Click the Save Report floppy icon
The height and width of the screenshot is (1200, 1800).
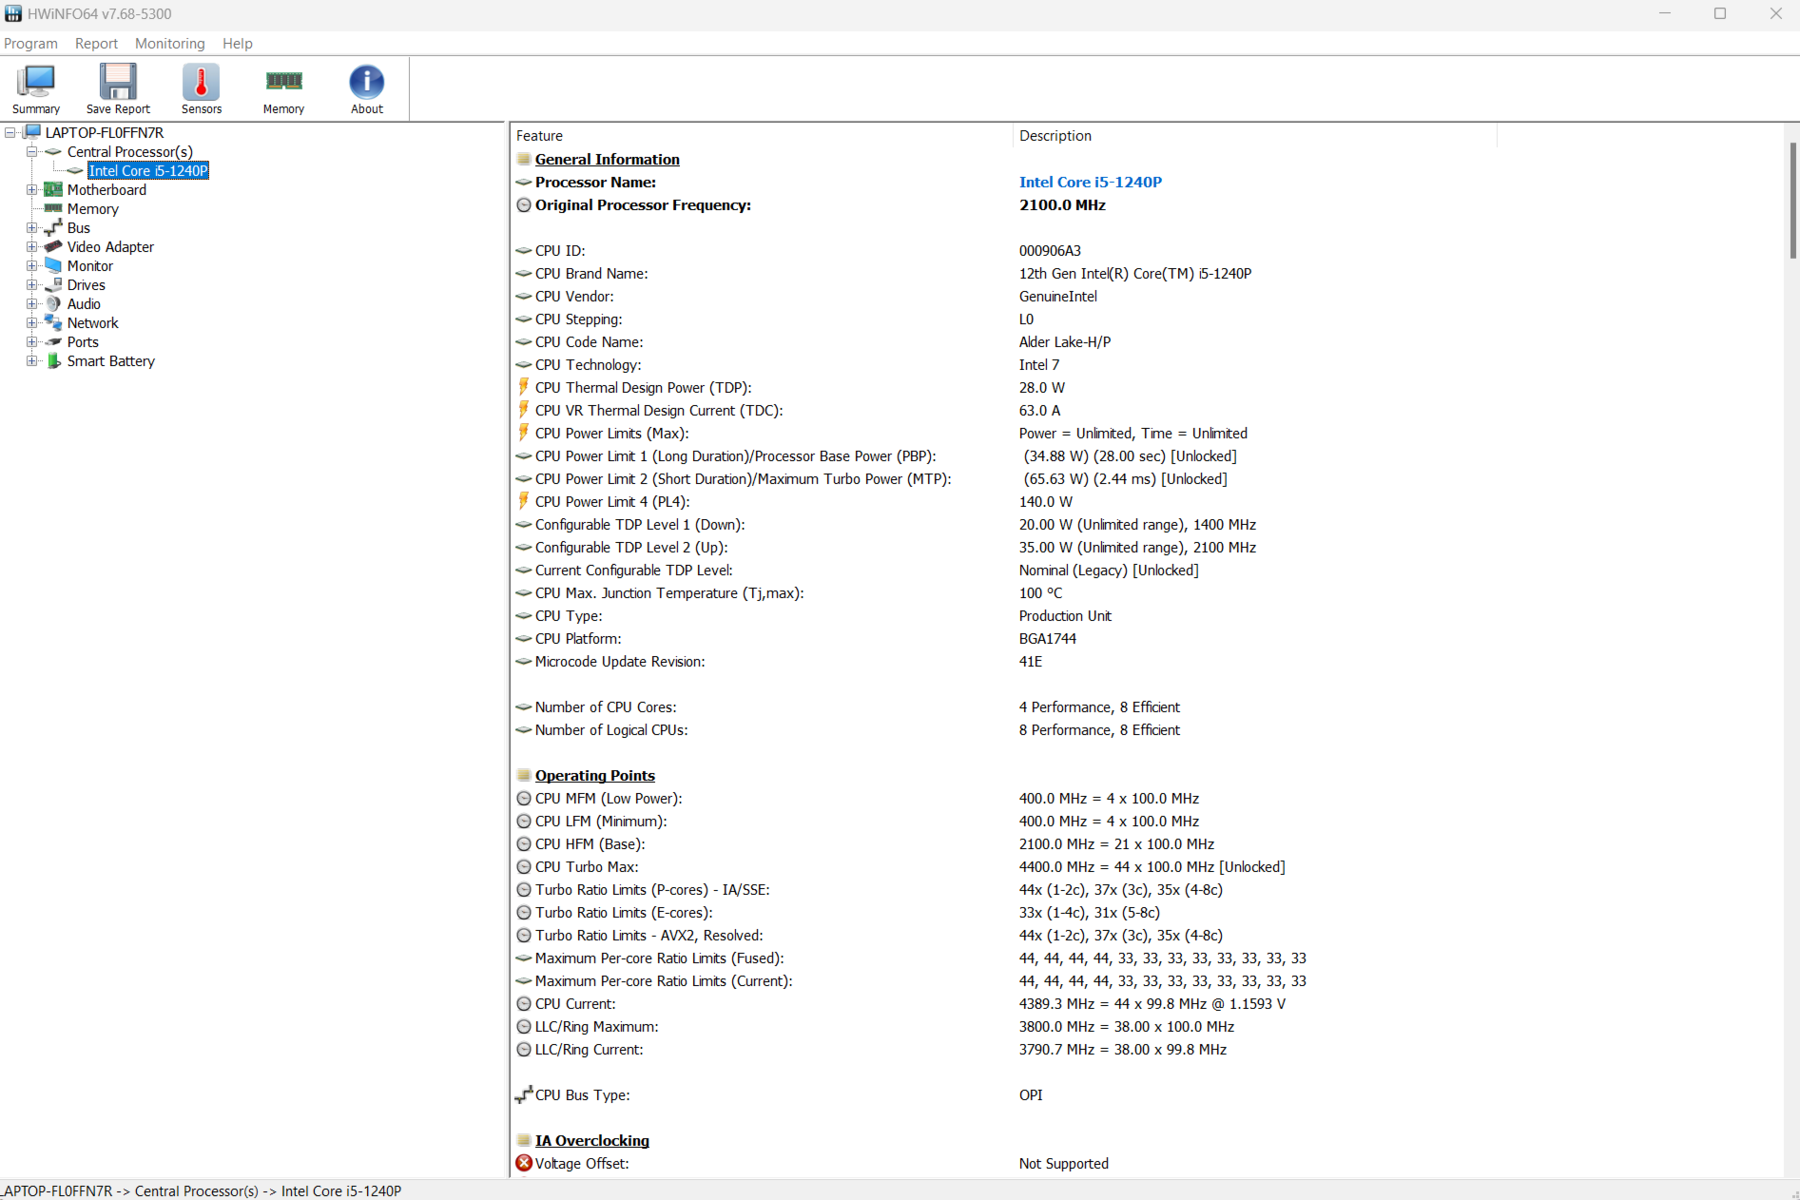(x=118, y=82)
